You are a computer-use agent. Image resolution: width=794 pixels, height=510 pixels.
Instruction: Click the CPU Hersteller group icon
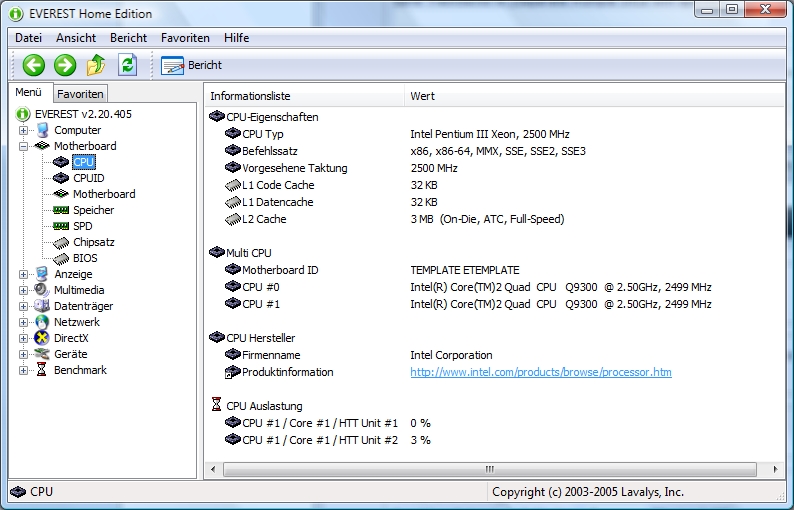(x=217, y=337)
